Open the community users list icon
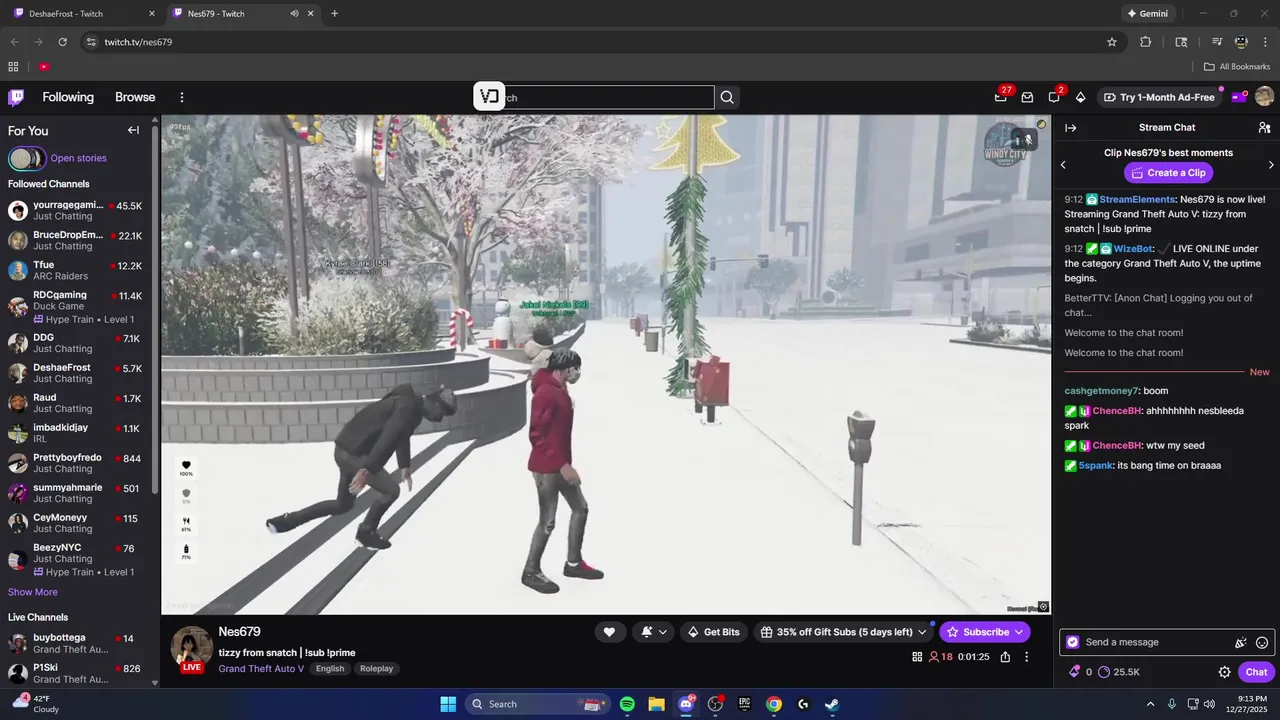Viewport: 1280px width, 720px height. (1264, 128)
